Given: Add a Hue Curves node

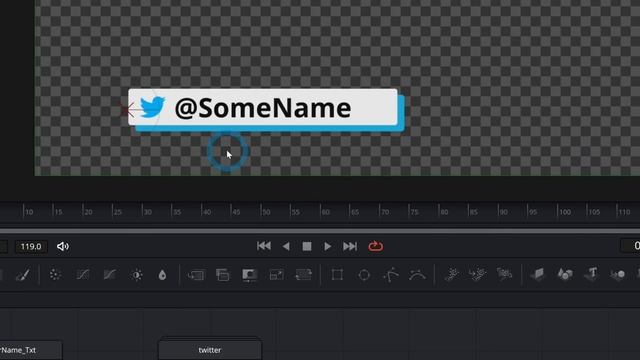Looking at the screenshot, I should 110,275.
